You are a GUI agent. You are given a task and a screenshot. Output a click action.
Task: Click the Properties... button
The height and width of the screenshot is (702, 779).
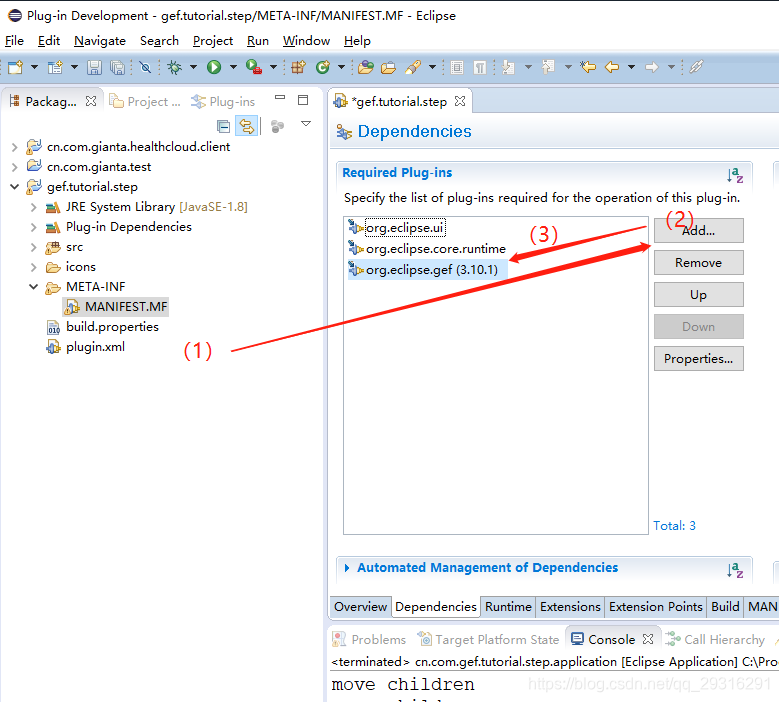699,359
